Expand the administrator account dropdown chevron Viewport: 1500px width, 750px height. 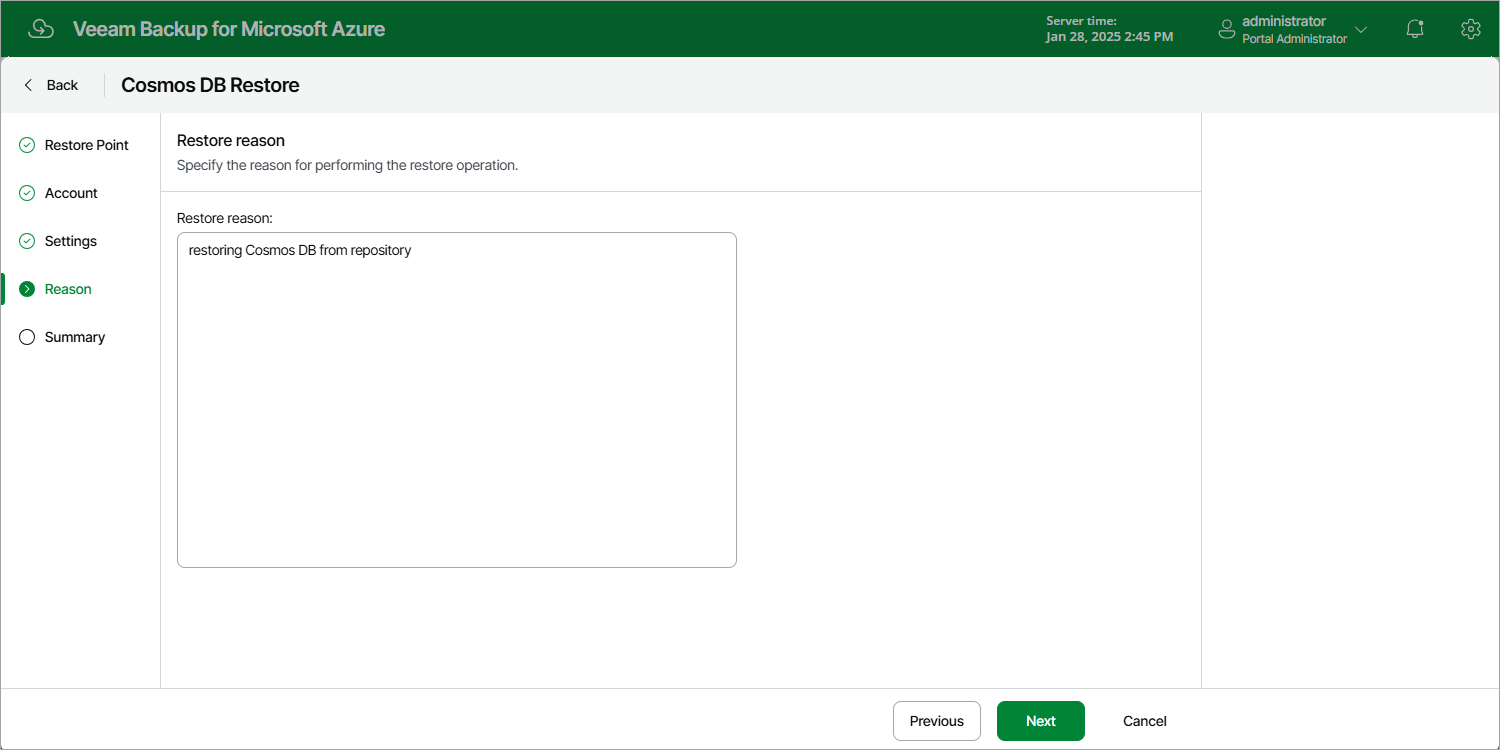coord(1361,30)
